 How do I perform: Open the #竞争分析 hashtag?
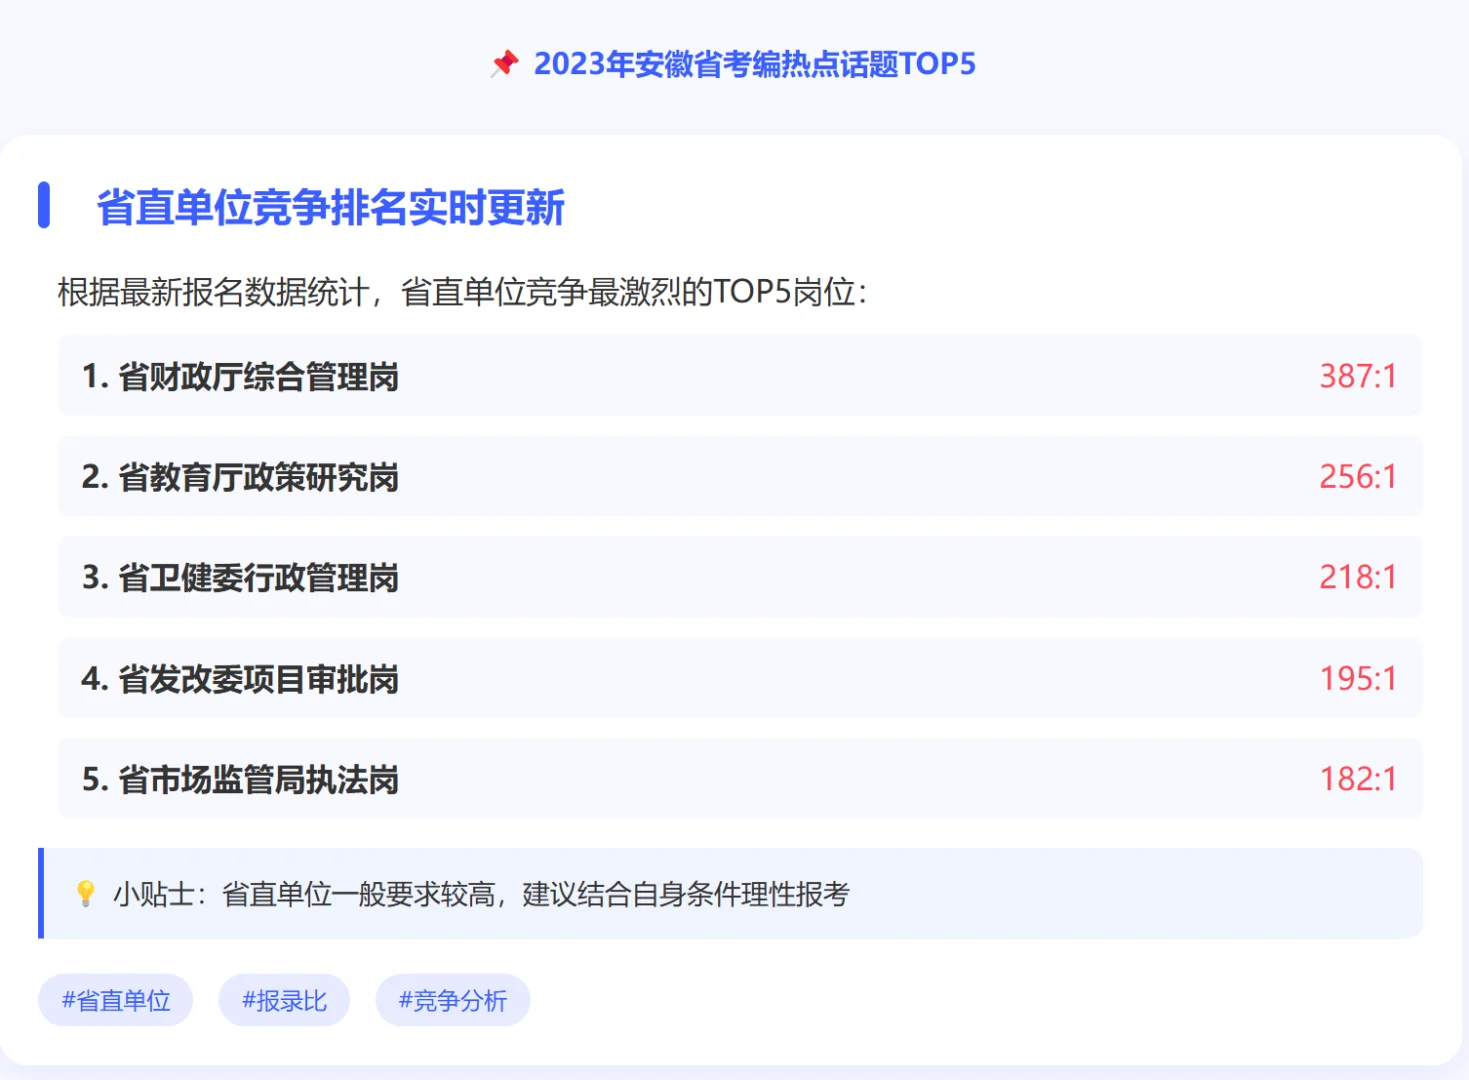pos(453,1000)
